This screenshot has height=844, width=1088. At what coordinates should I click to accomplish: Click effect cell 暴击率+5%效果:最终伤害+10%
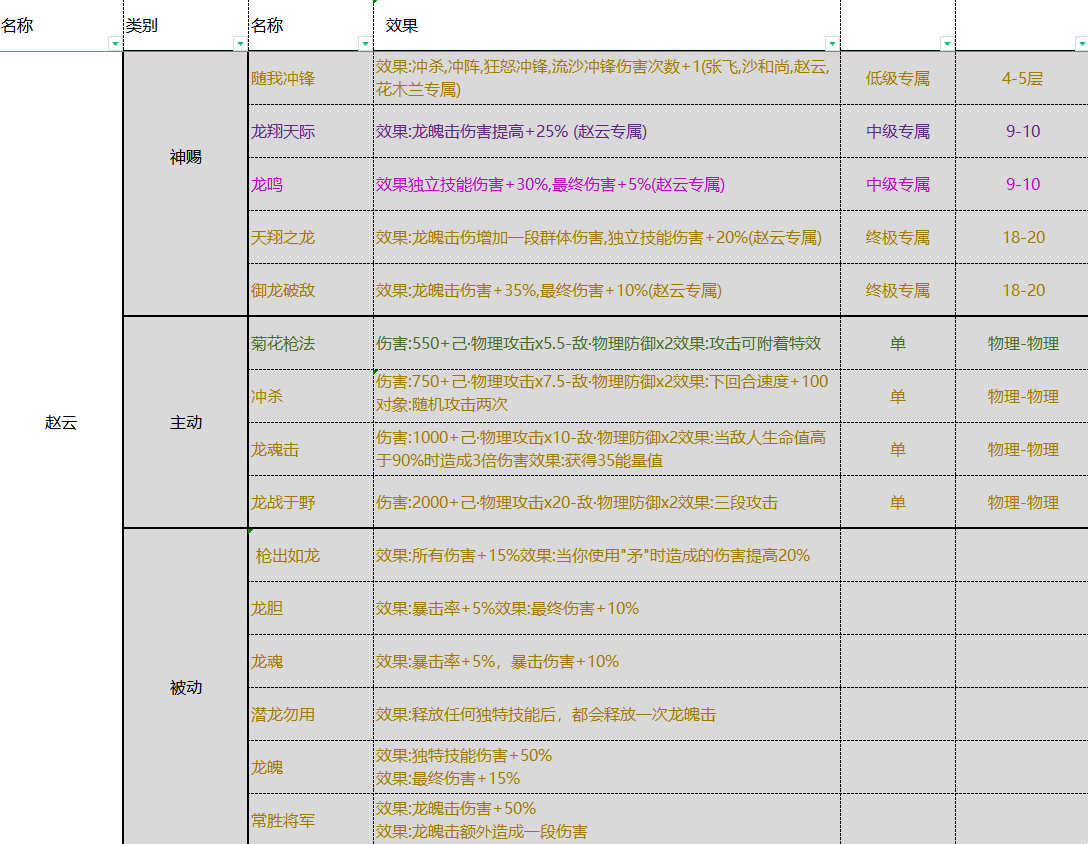pos(606,608)
